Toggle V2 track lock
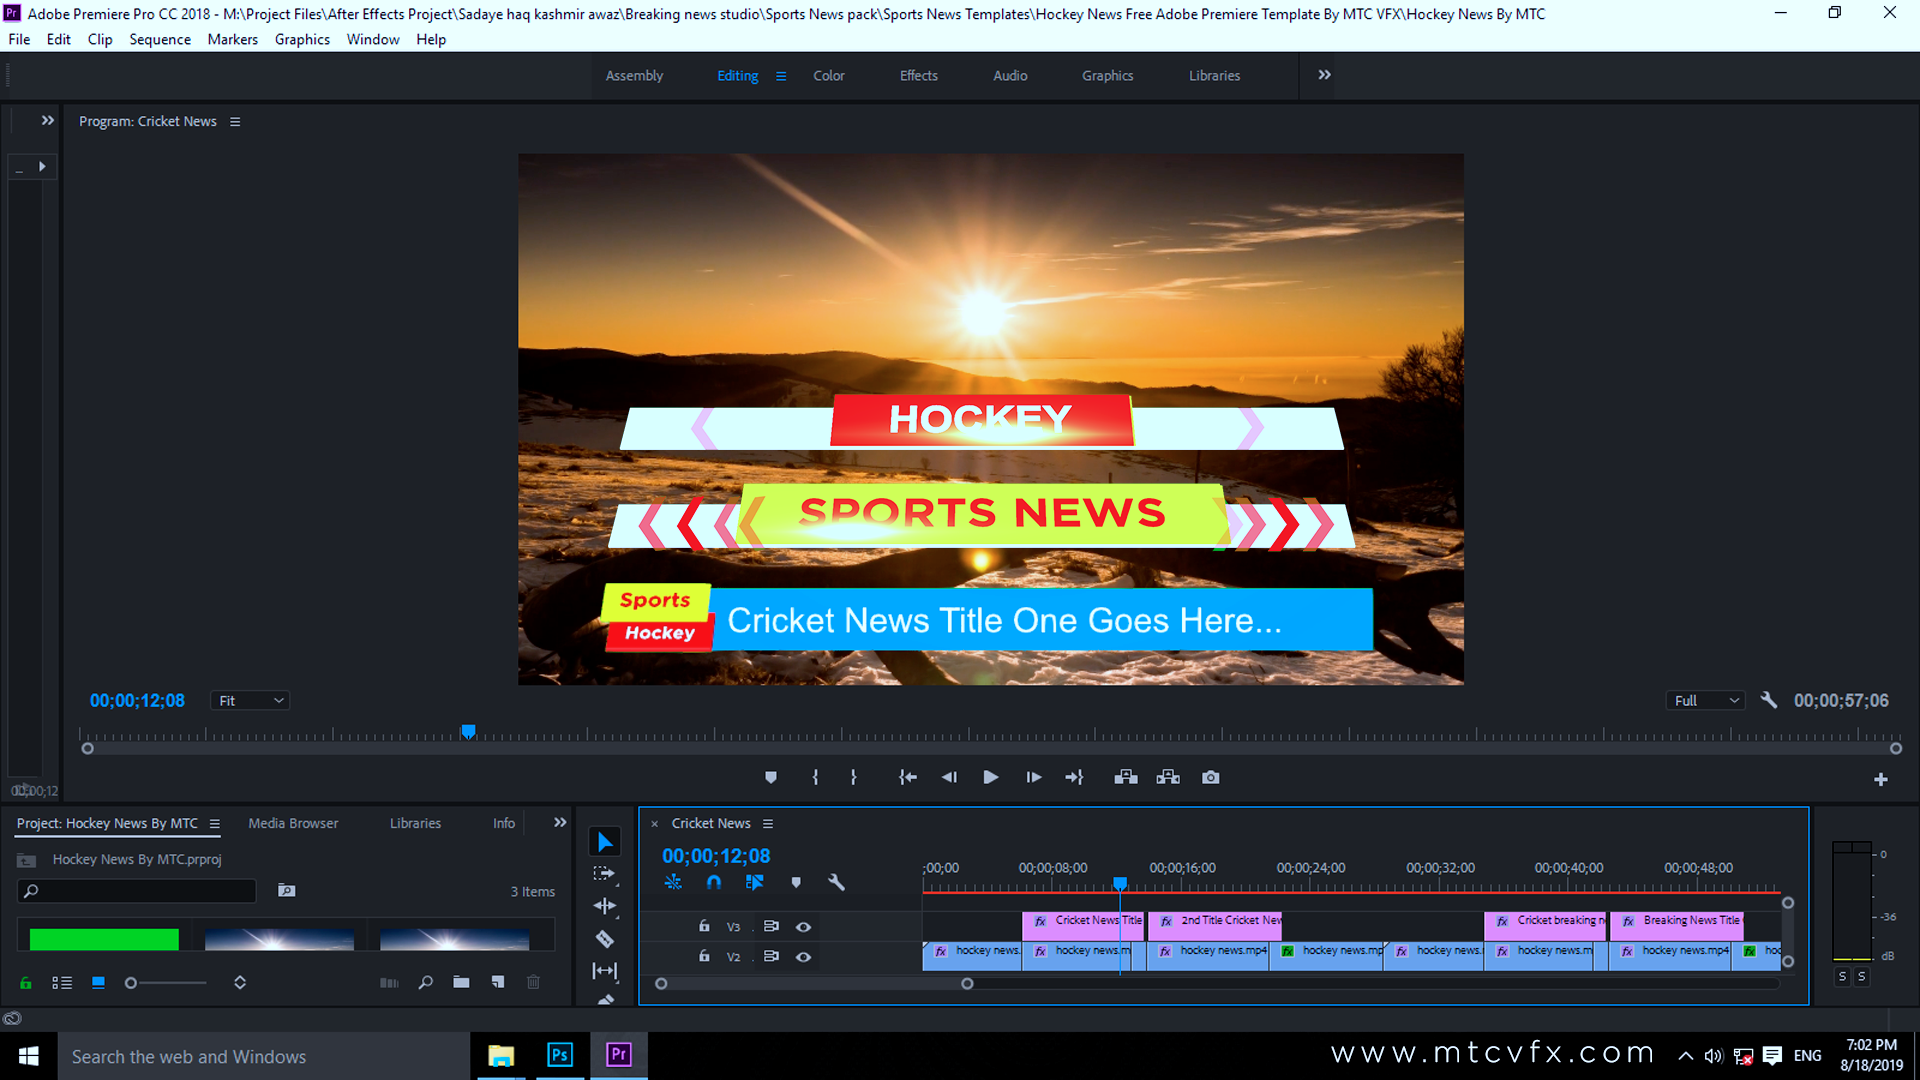1920x1080 pixels. point(704,956)
